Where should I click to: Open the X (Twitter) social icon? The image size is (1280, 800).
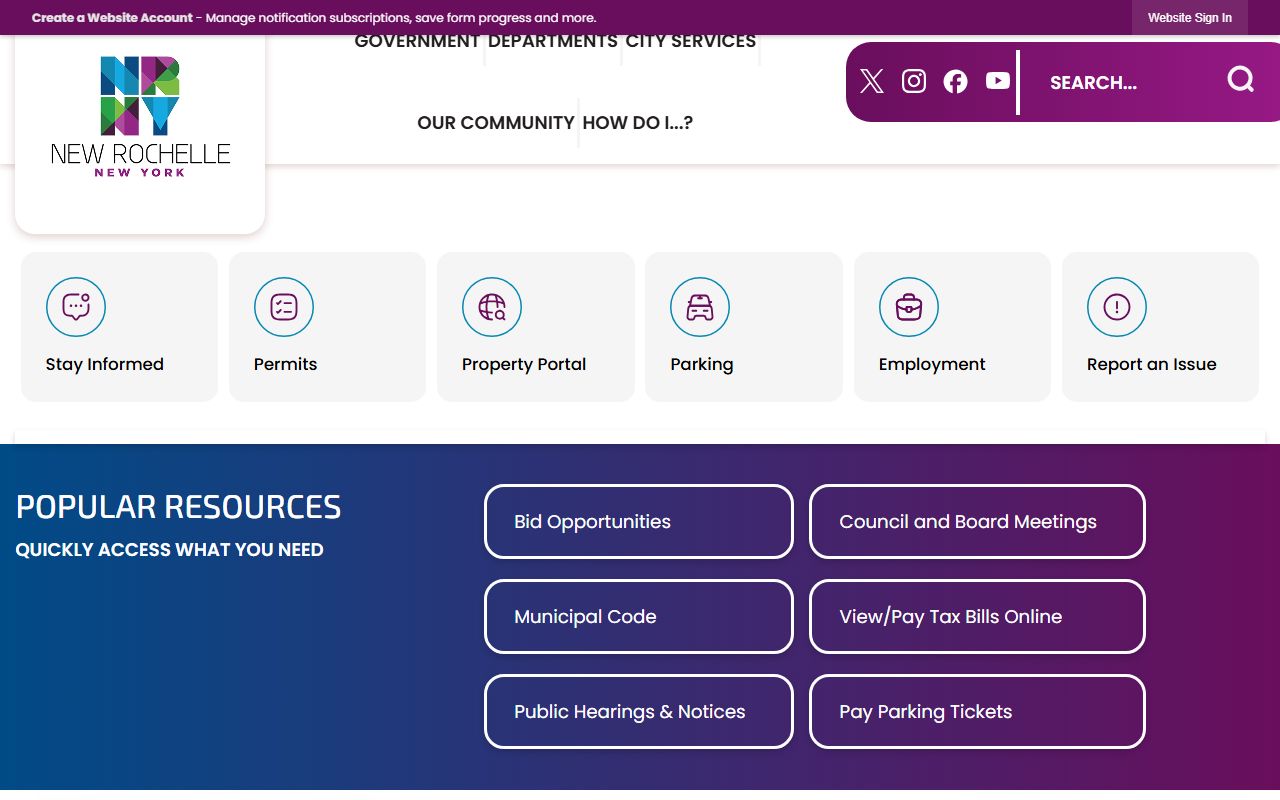click(872, 82)
